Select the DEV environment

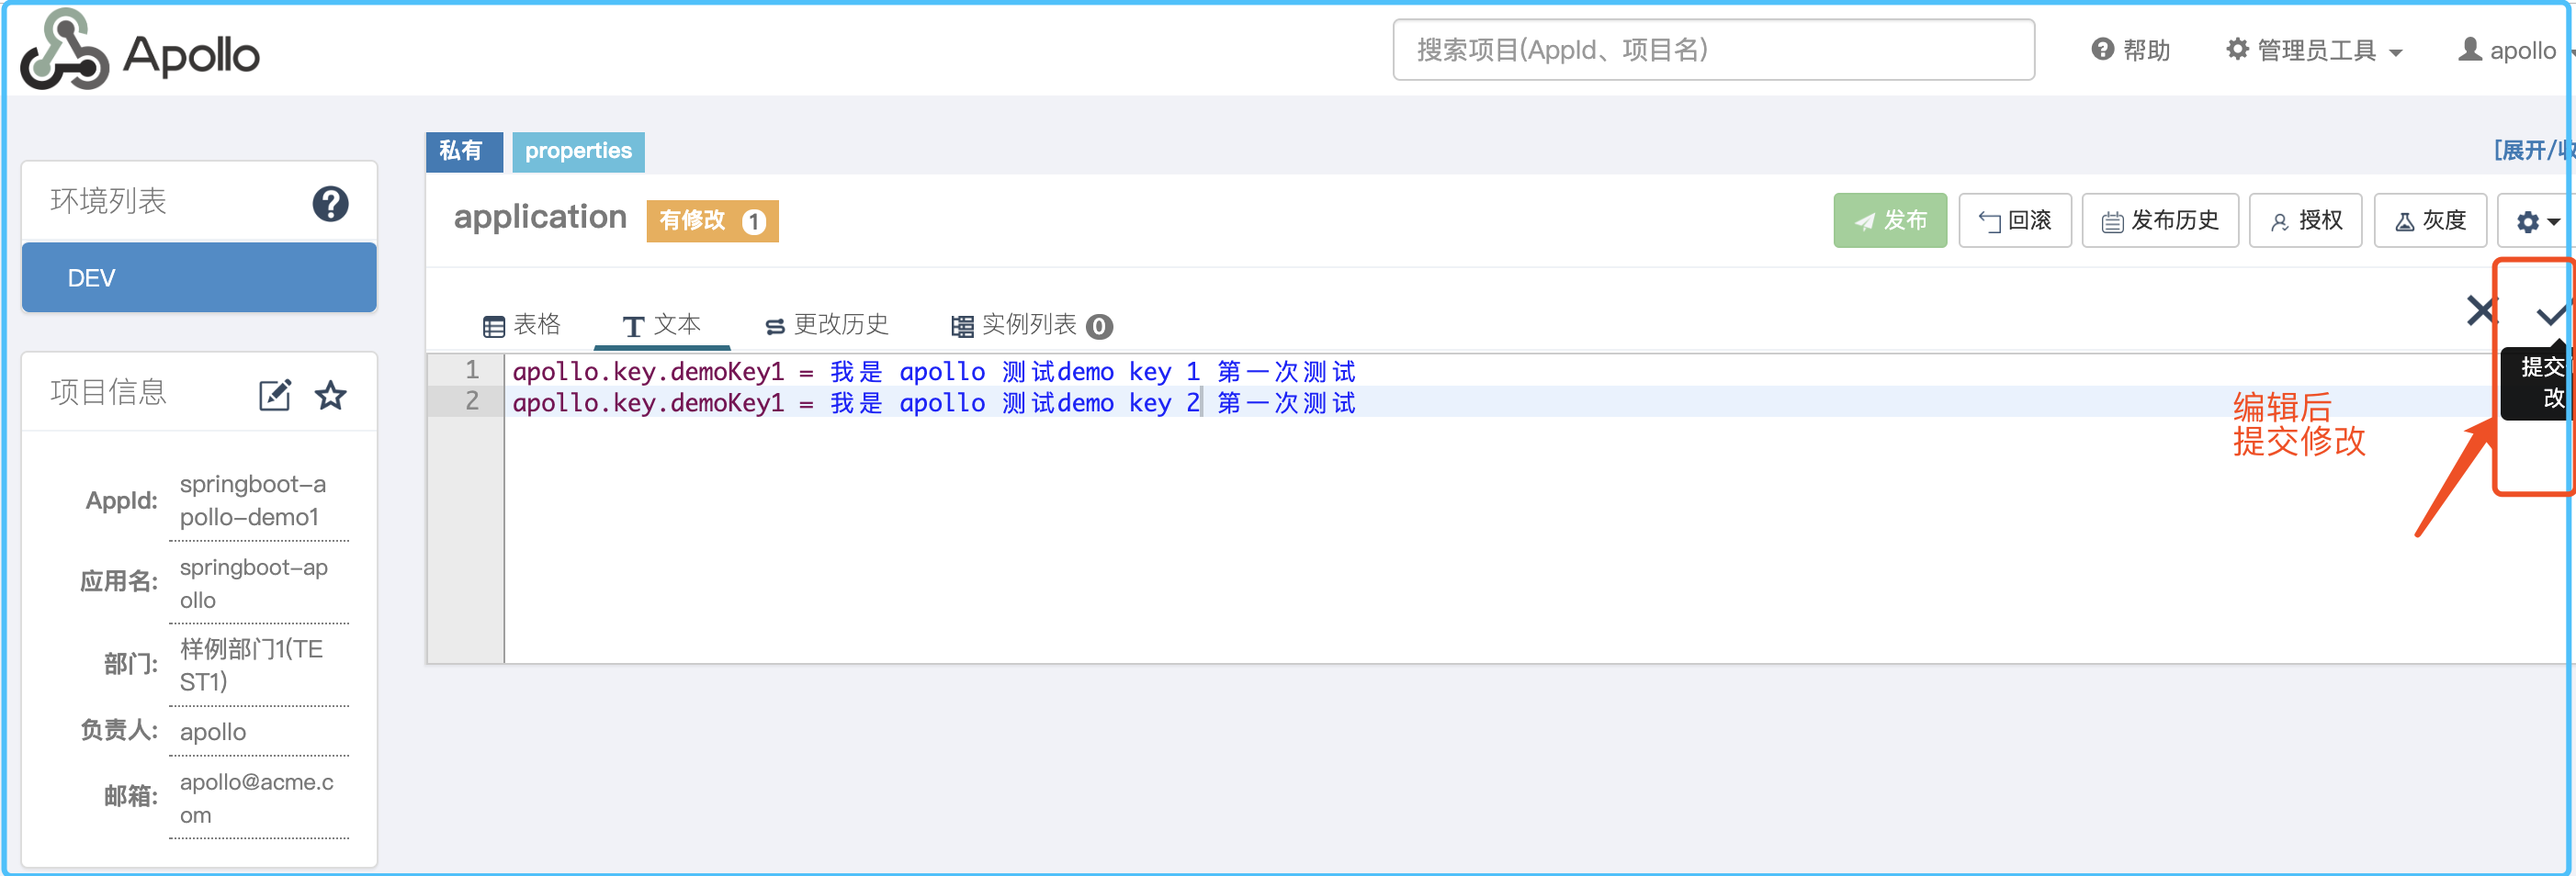(199, 277)
